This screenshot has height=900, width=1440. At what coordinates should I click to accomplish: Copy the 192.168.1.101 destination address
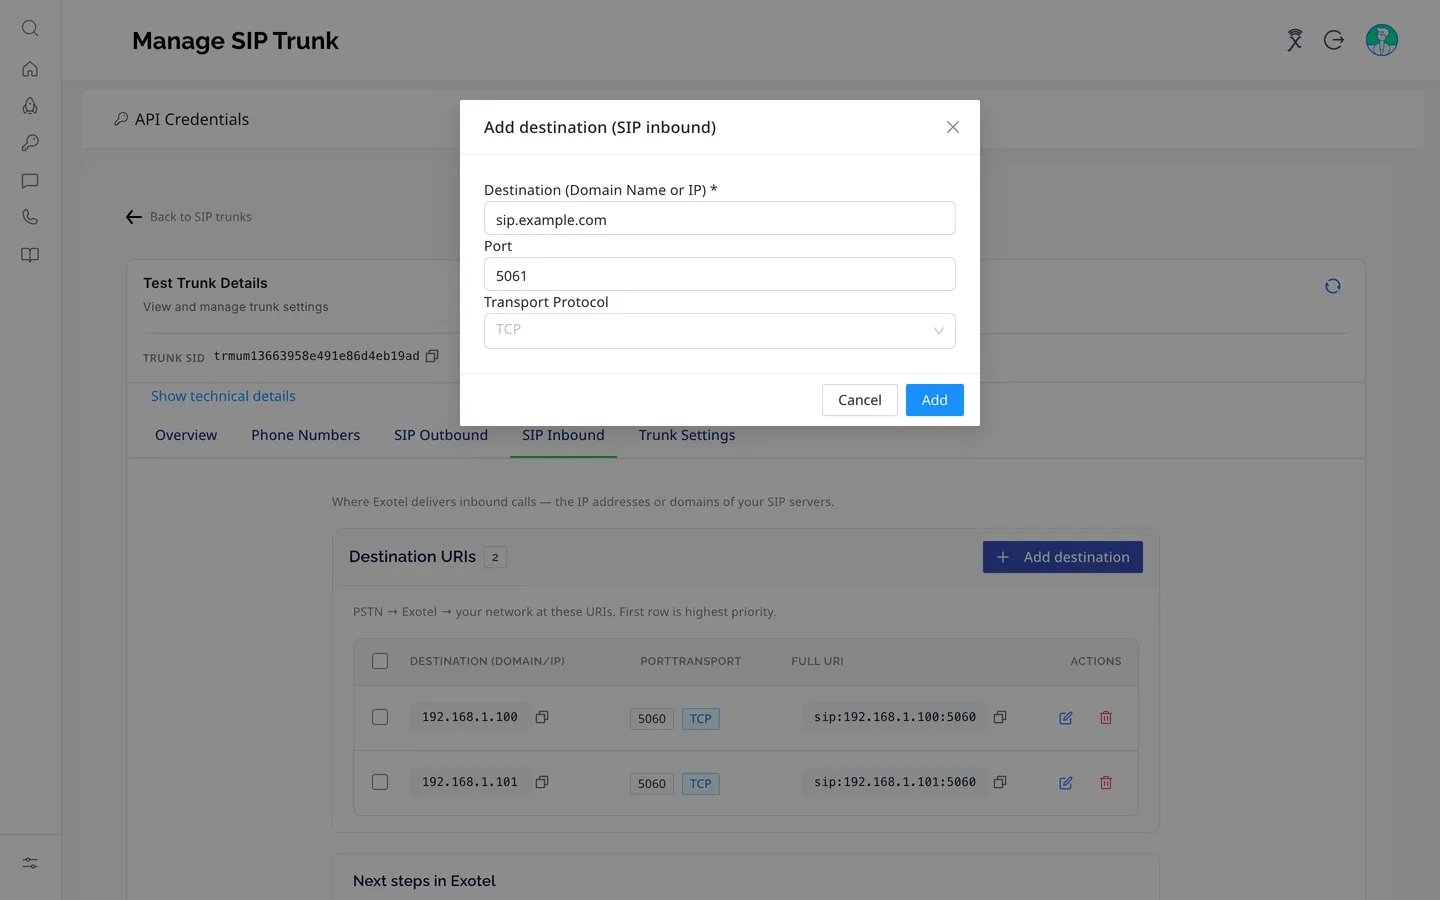click(542, 782)
